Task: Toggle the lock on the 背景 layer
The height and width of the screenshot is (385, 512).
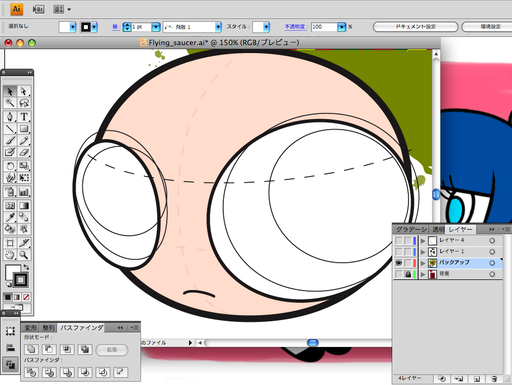Action: click(408, 274)
